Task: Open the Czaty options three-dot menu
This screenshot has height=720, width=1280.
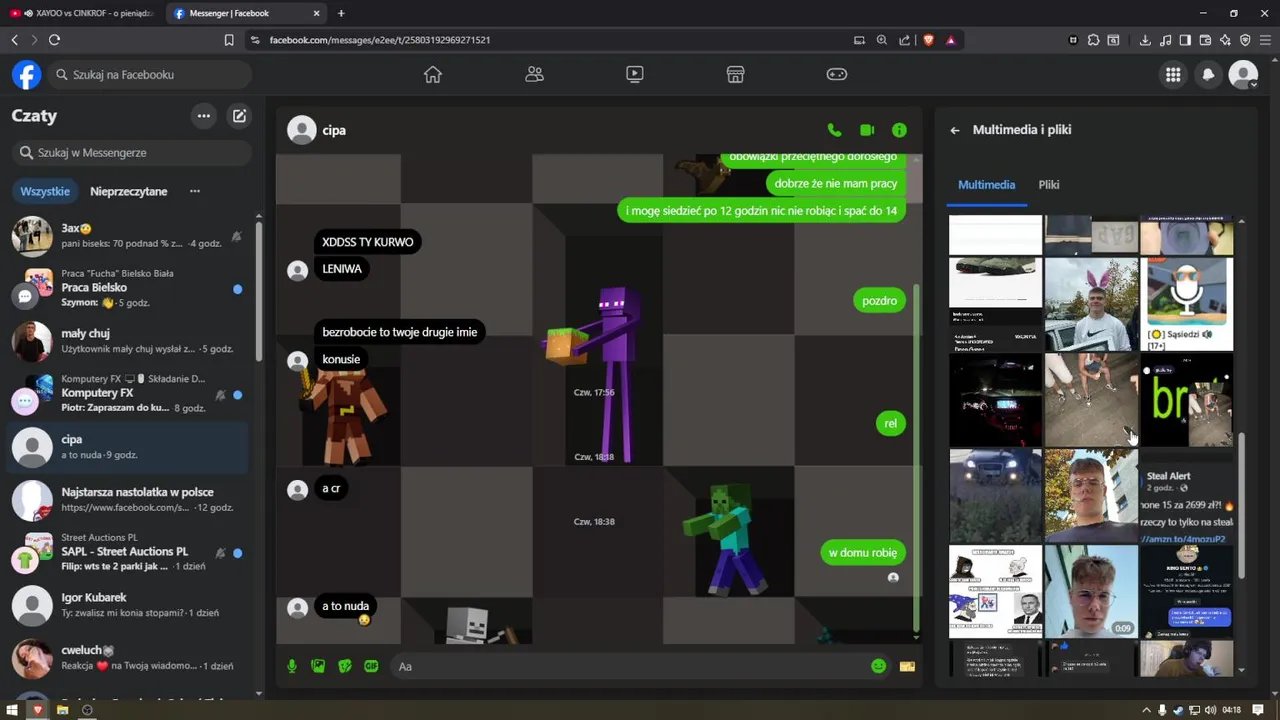Action: pyautogui.click(x=203, y=116)
